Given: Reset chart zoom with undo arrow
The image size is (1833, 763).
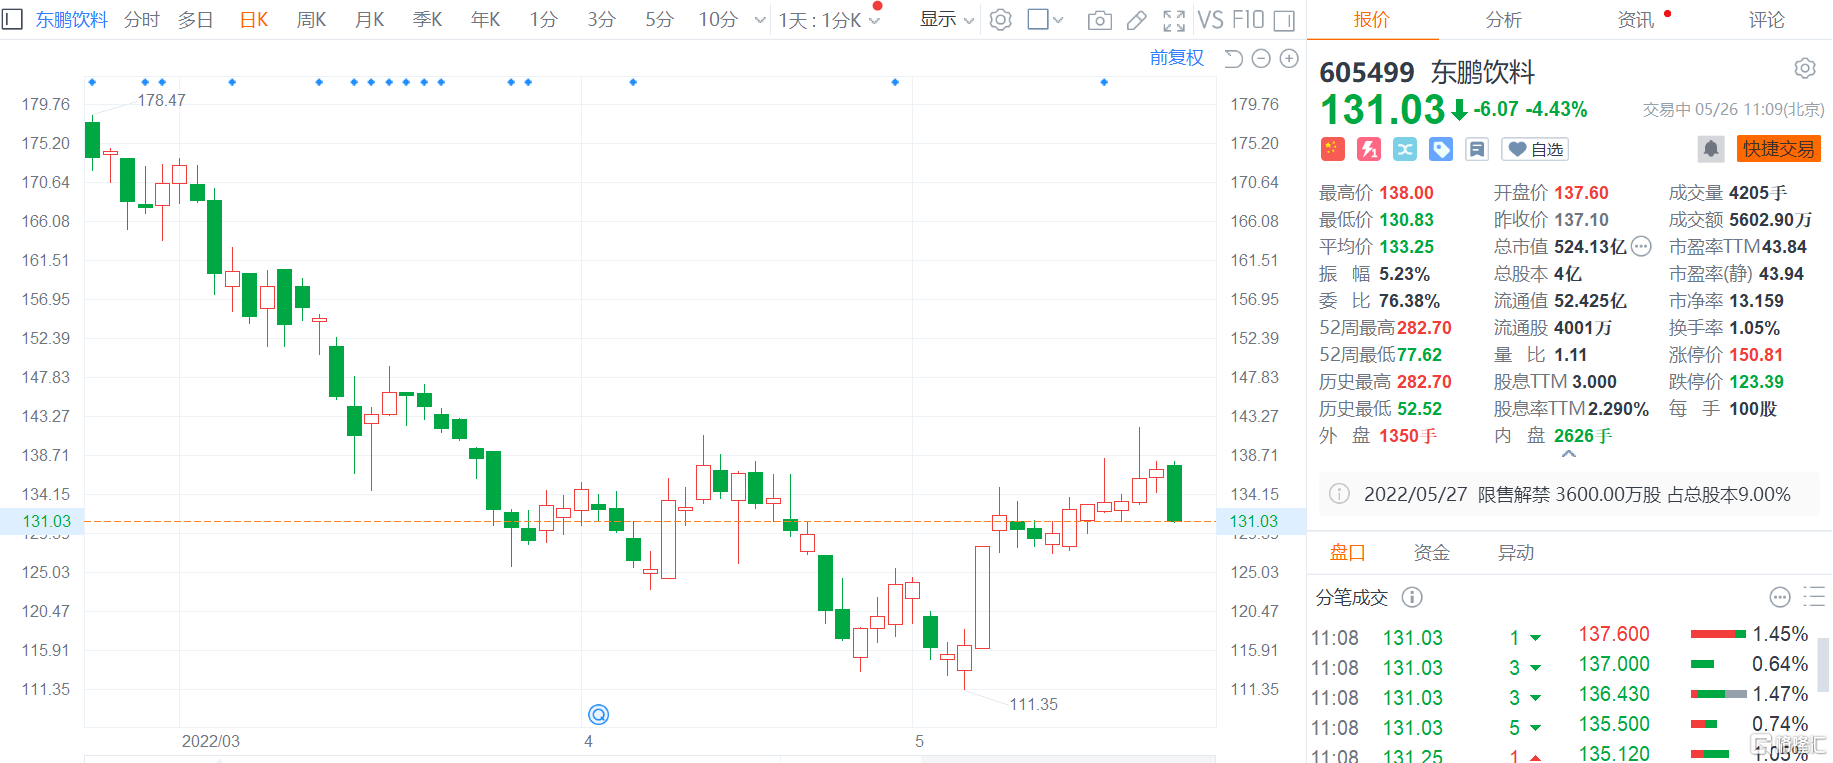Looking at the screenshot, I should tap(1233, 59).
